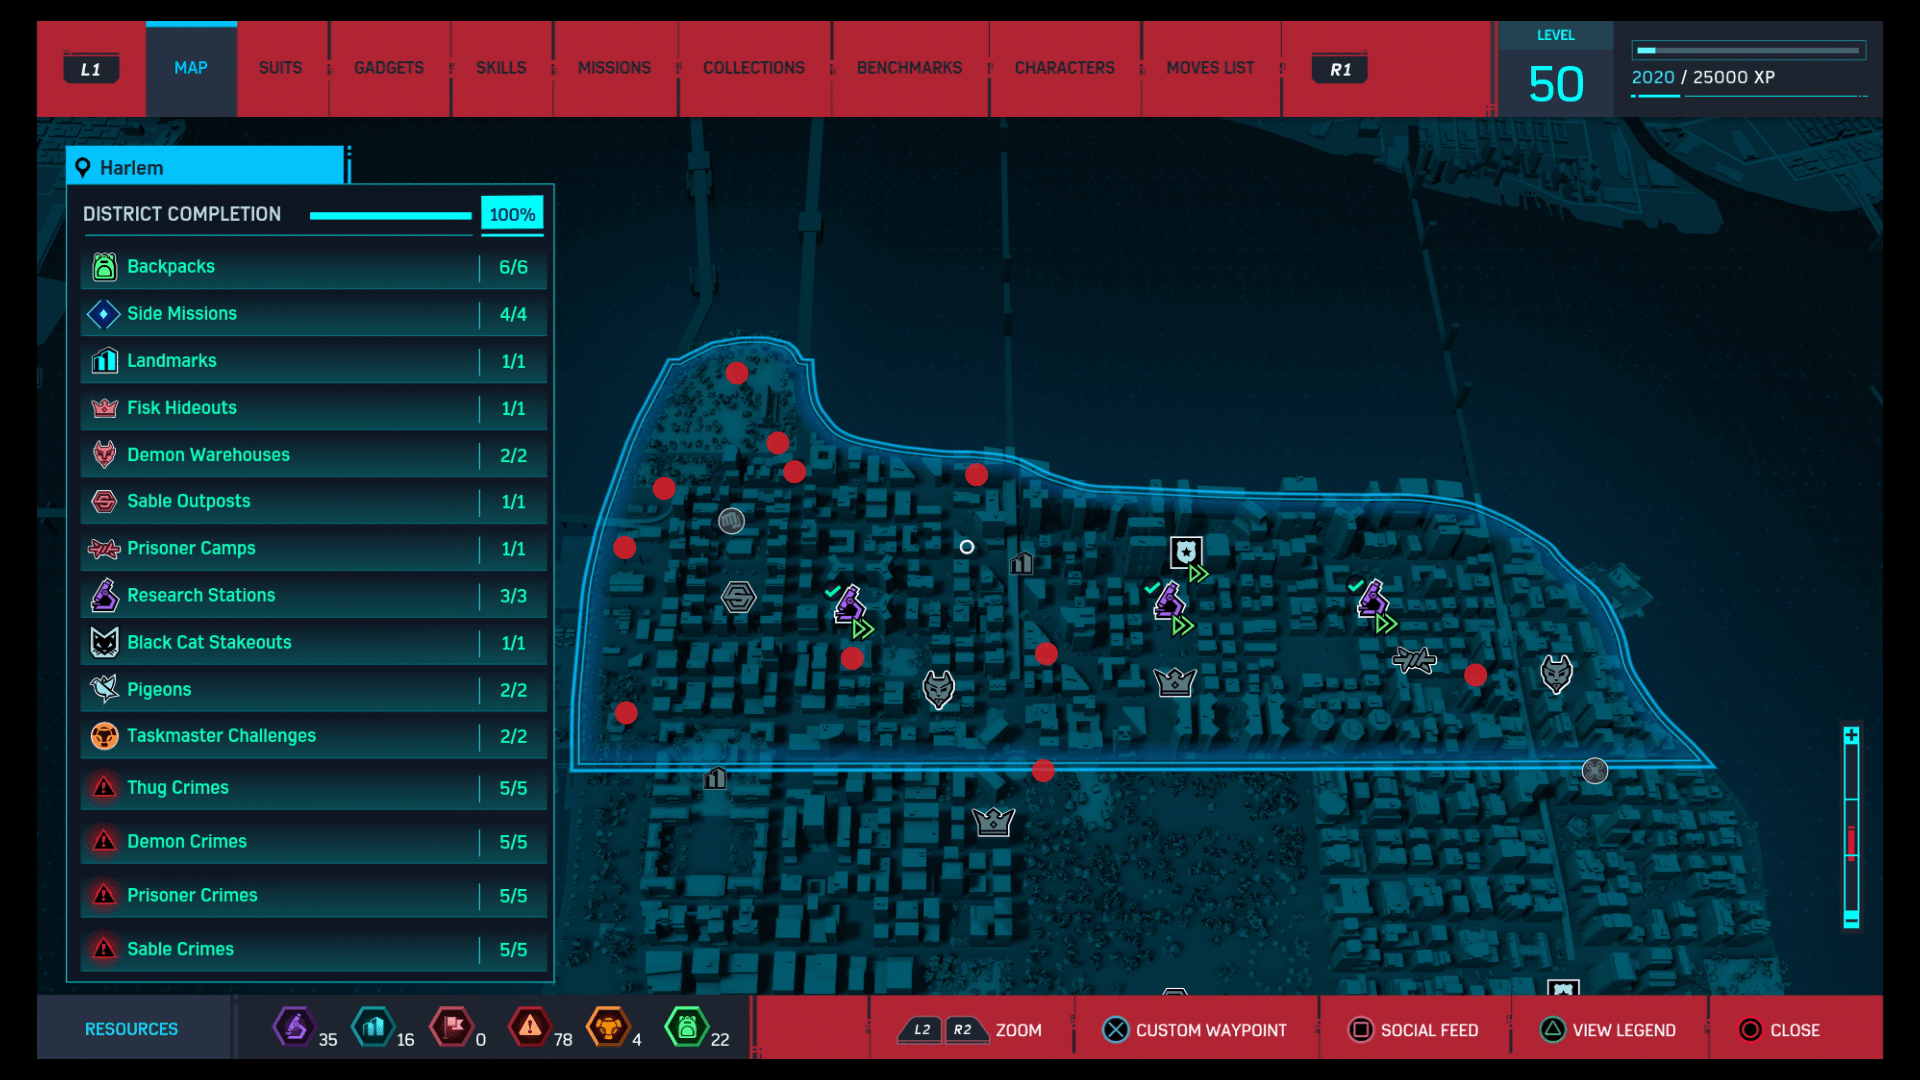Viewport: 1920px width, 1080px height.
Task: Select the Side Missions diamond icon
Action: [x=103, y=313]
